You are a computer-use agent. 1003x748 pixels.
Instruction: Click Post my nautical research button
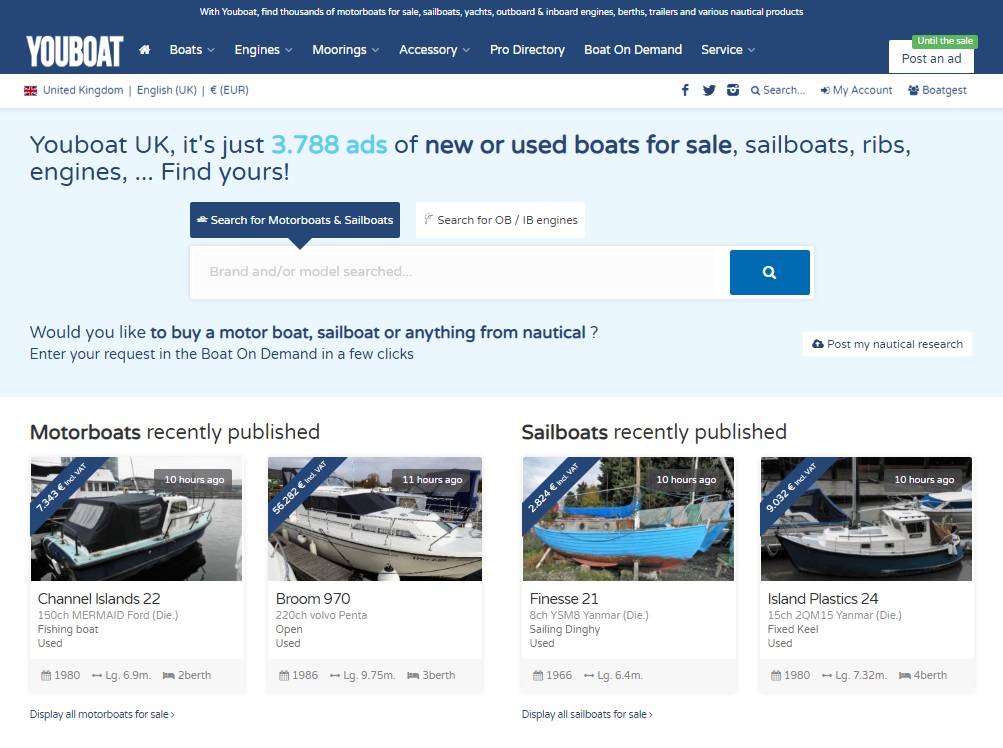887,344
